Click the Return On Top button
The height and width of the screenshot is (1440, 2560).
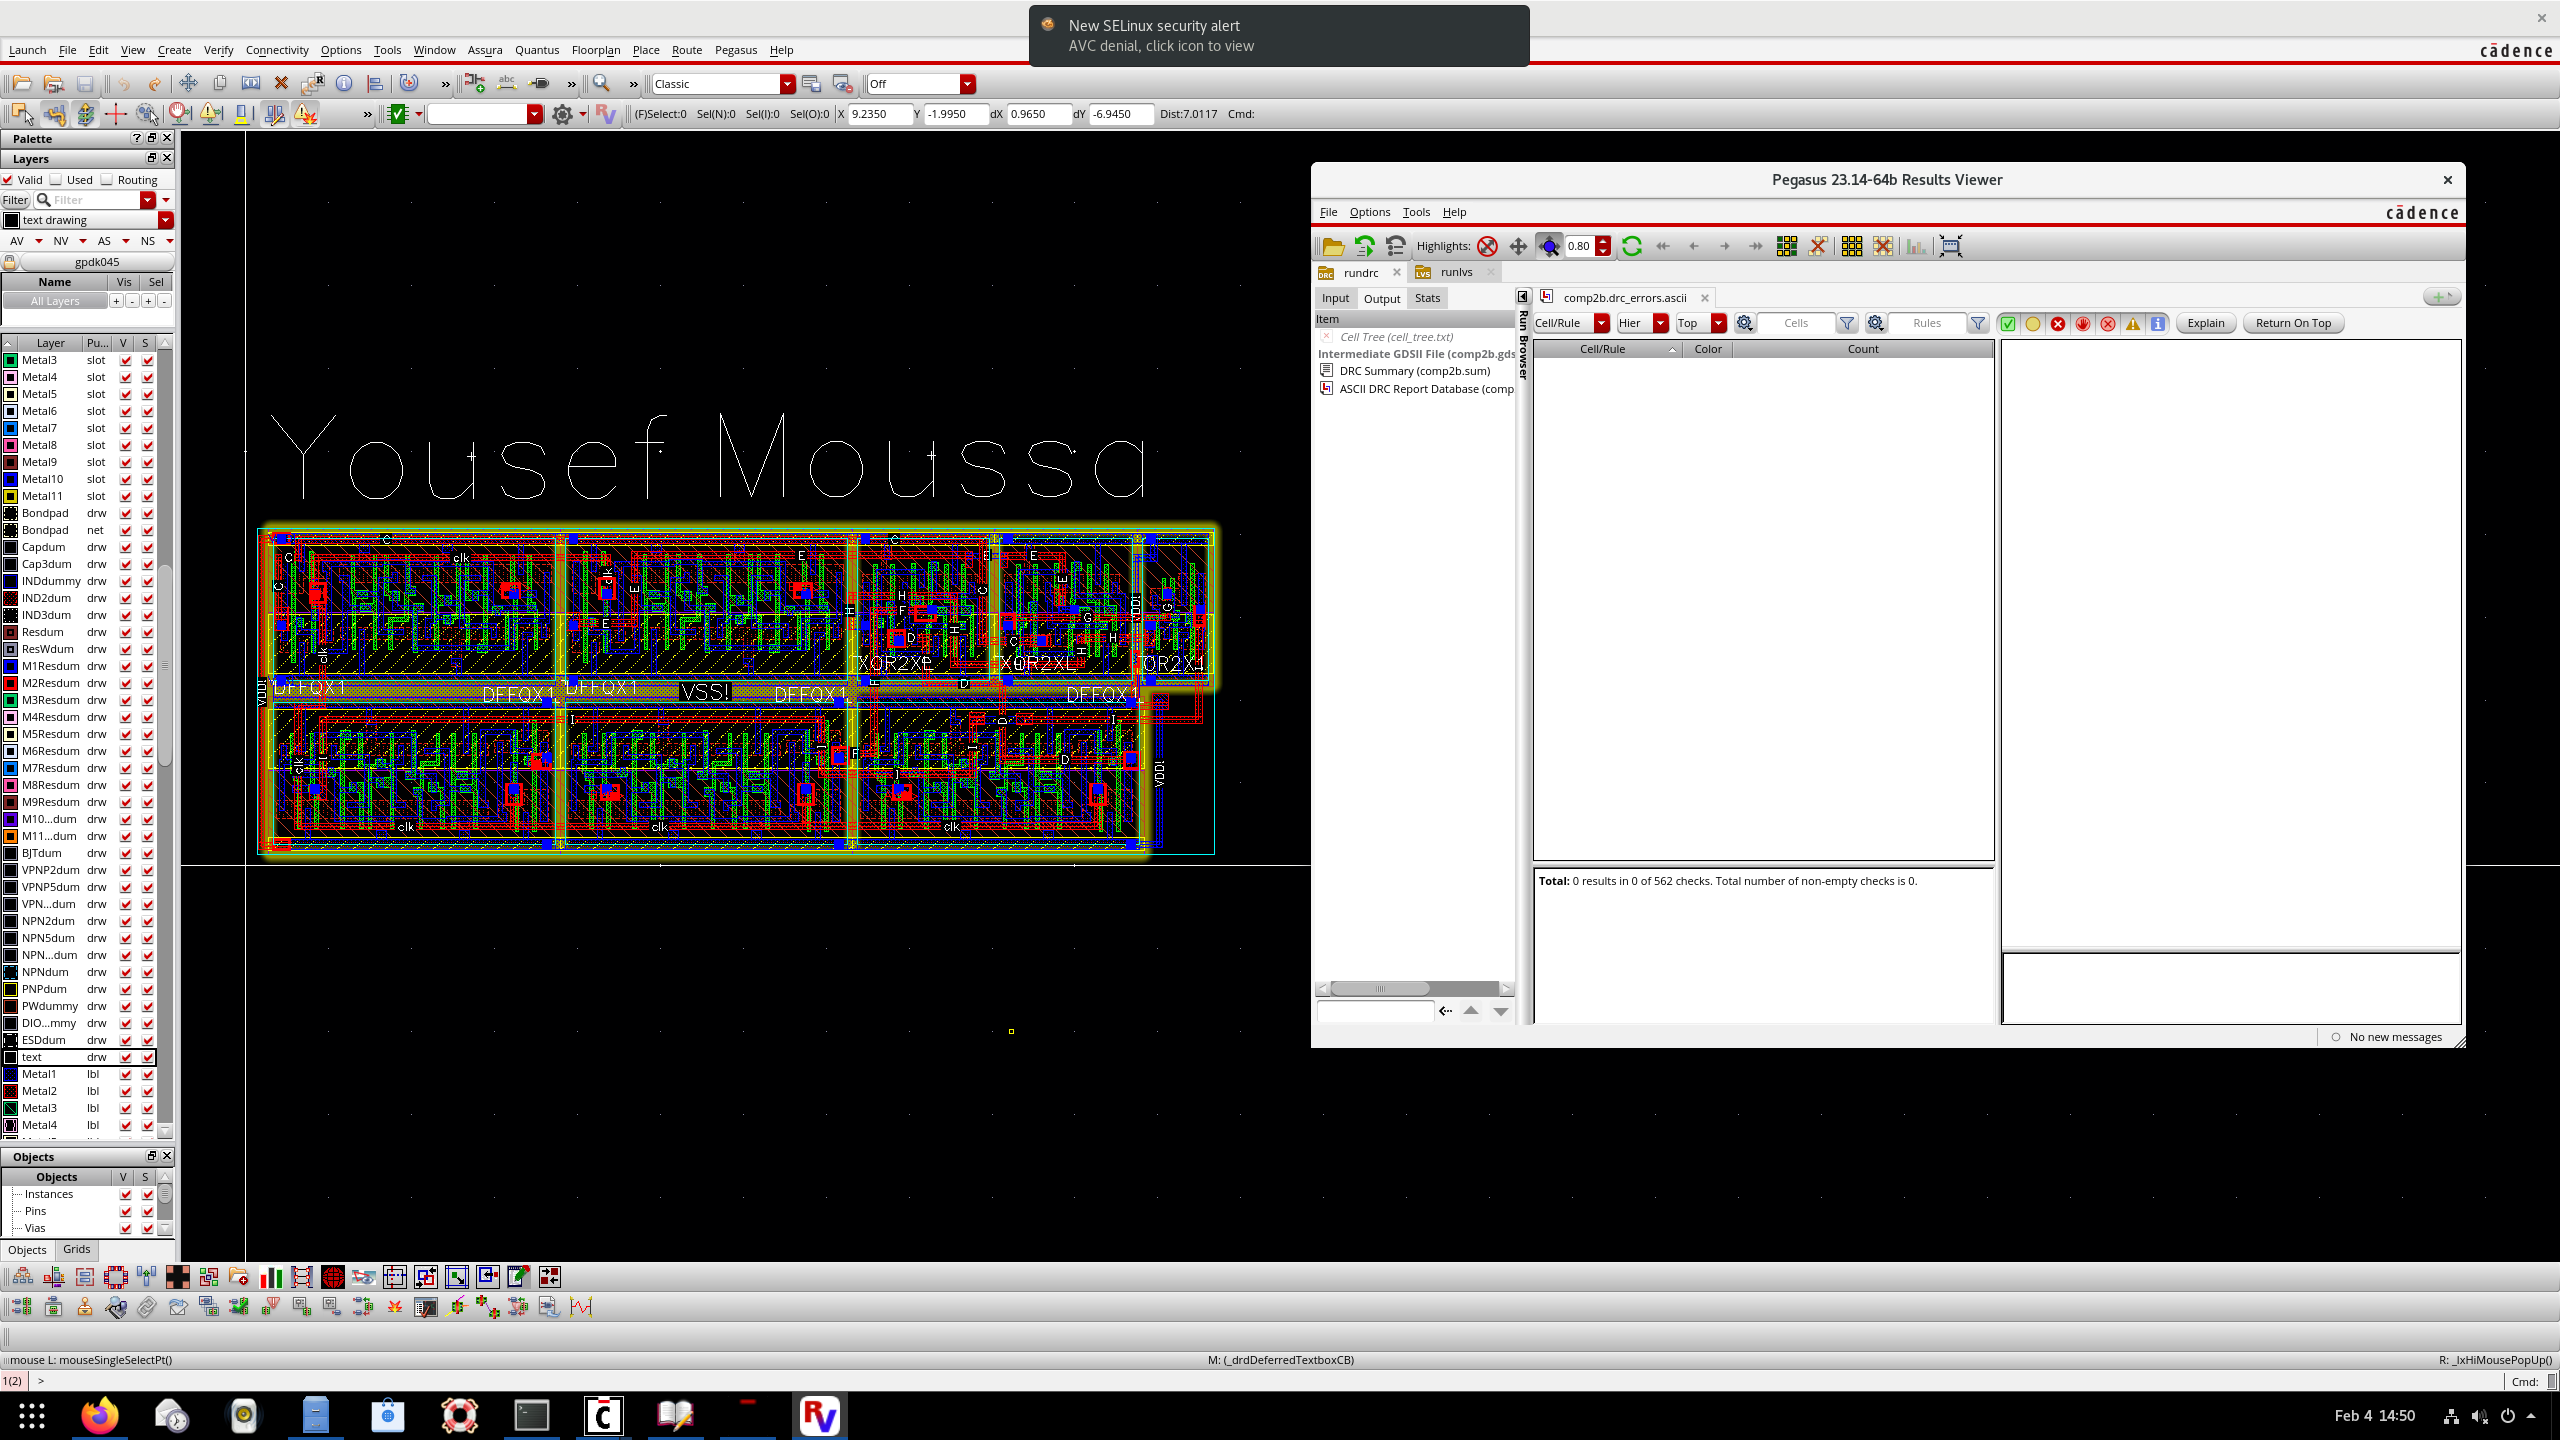point(2292,323)
